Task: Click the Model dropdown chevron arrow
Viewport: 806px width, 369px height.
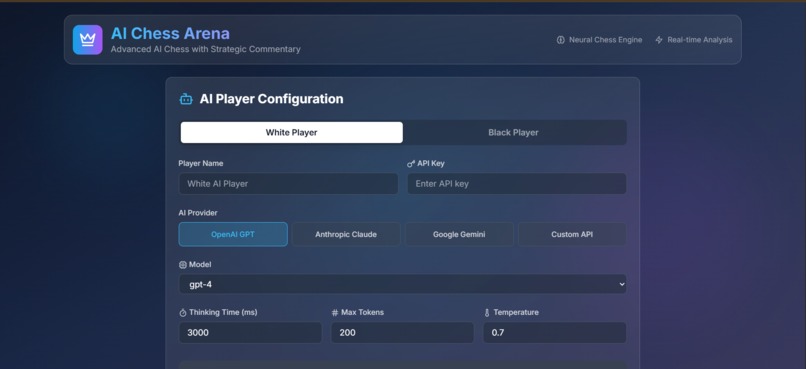Action: (x=622, y=284)
